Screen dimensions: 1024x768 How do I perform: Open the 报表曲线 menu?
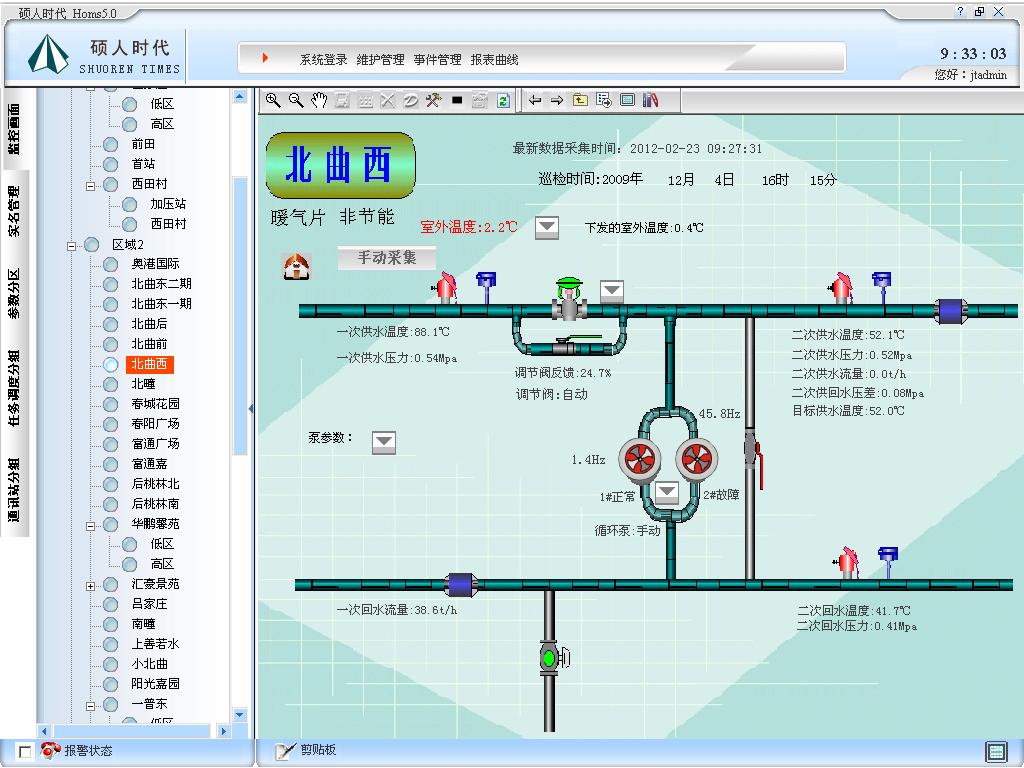tap(494, 60)
